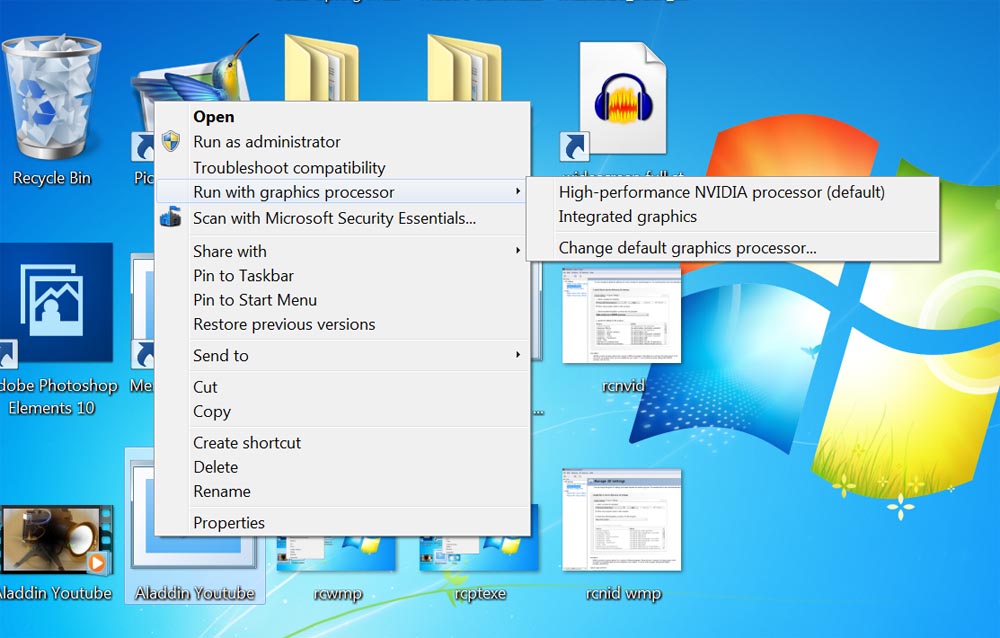Open Change default graphics processor
Image resolution: width=1000 pixels, height=638 pixels.
point(733,248)
